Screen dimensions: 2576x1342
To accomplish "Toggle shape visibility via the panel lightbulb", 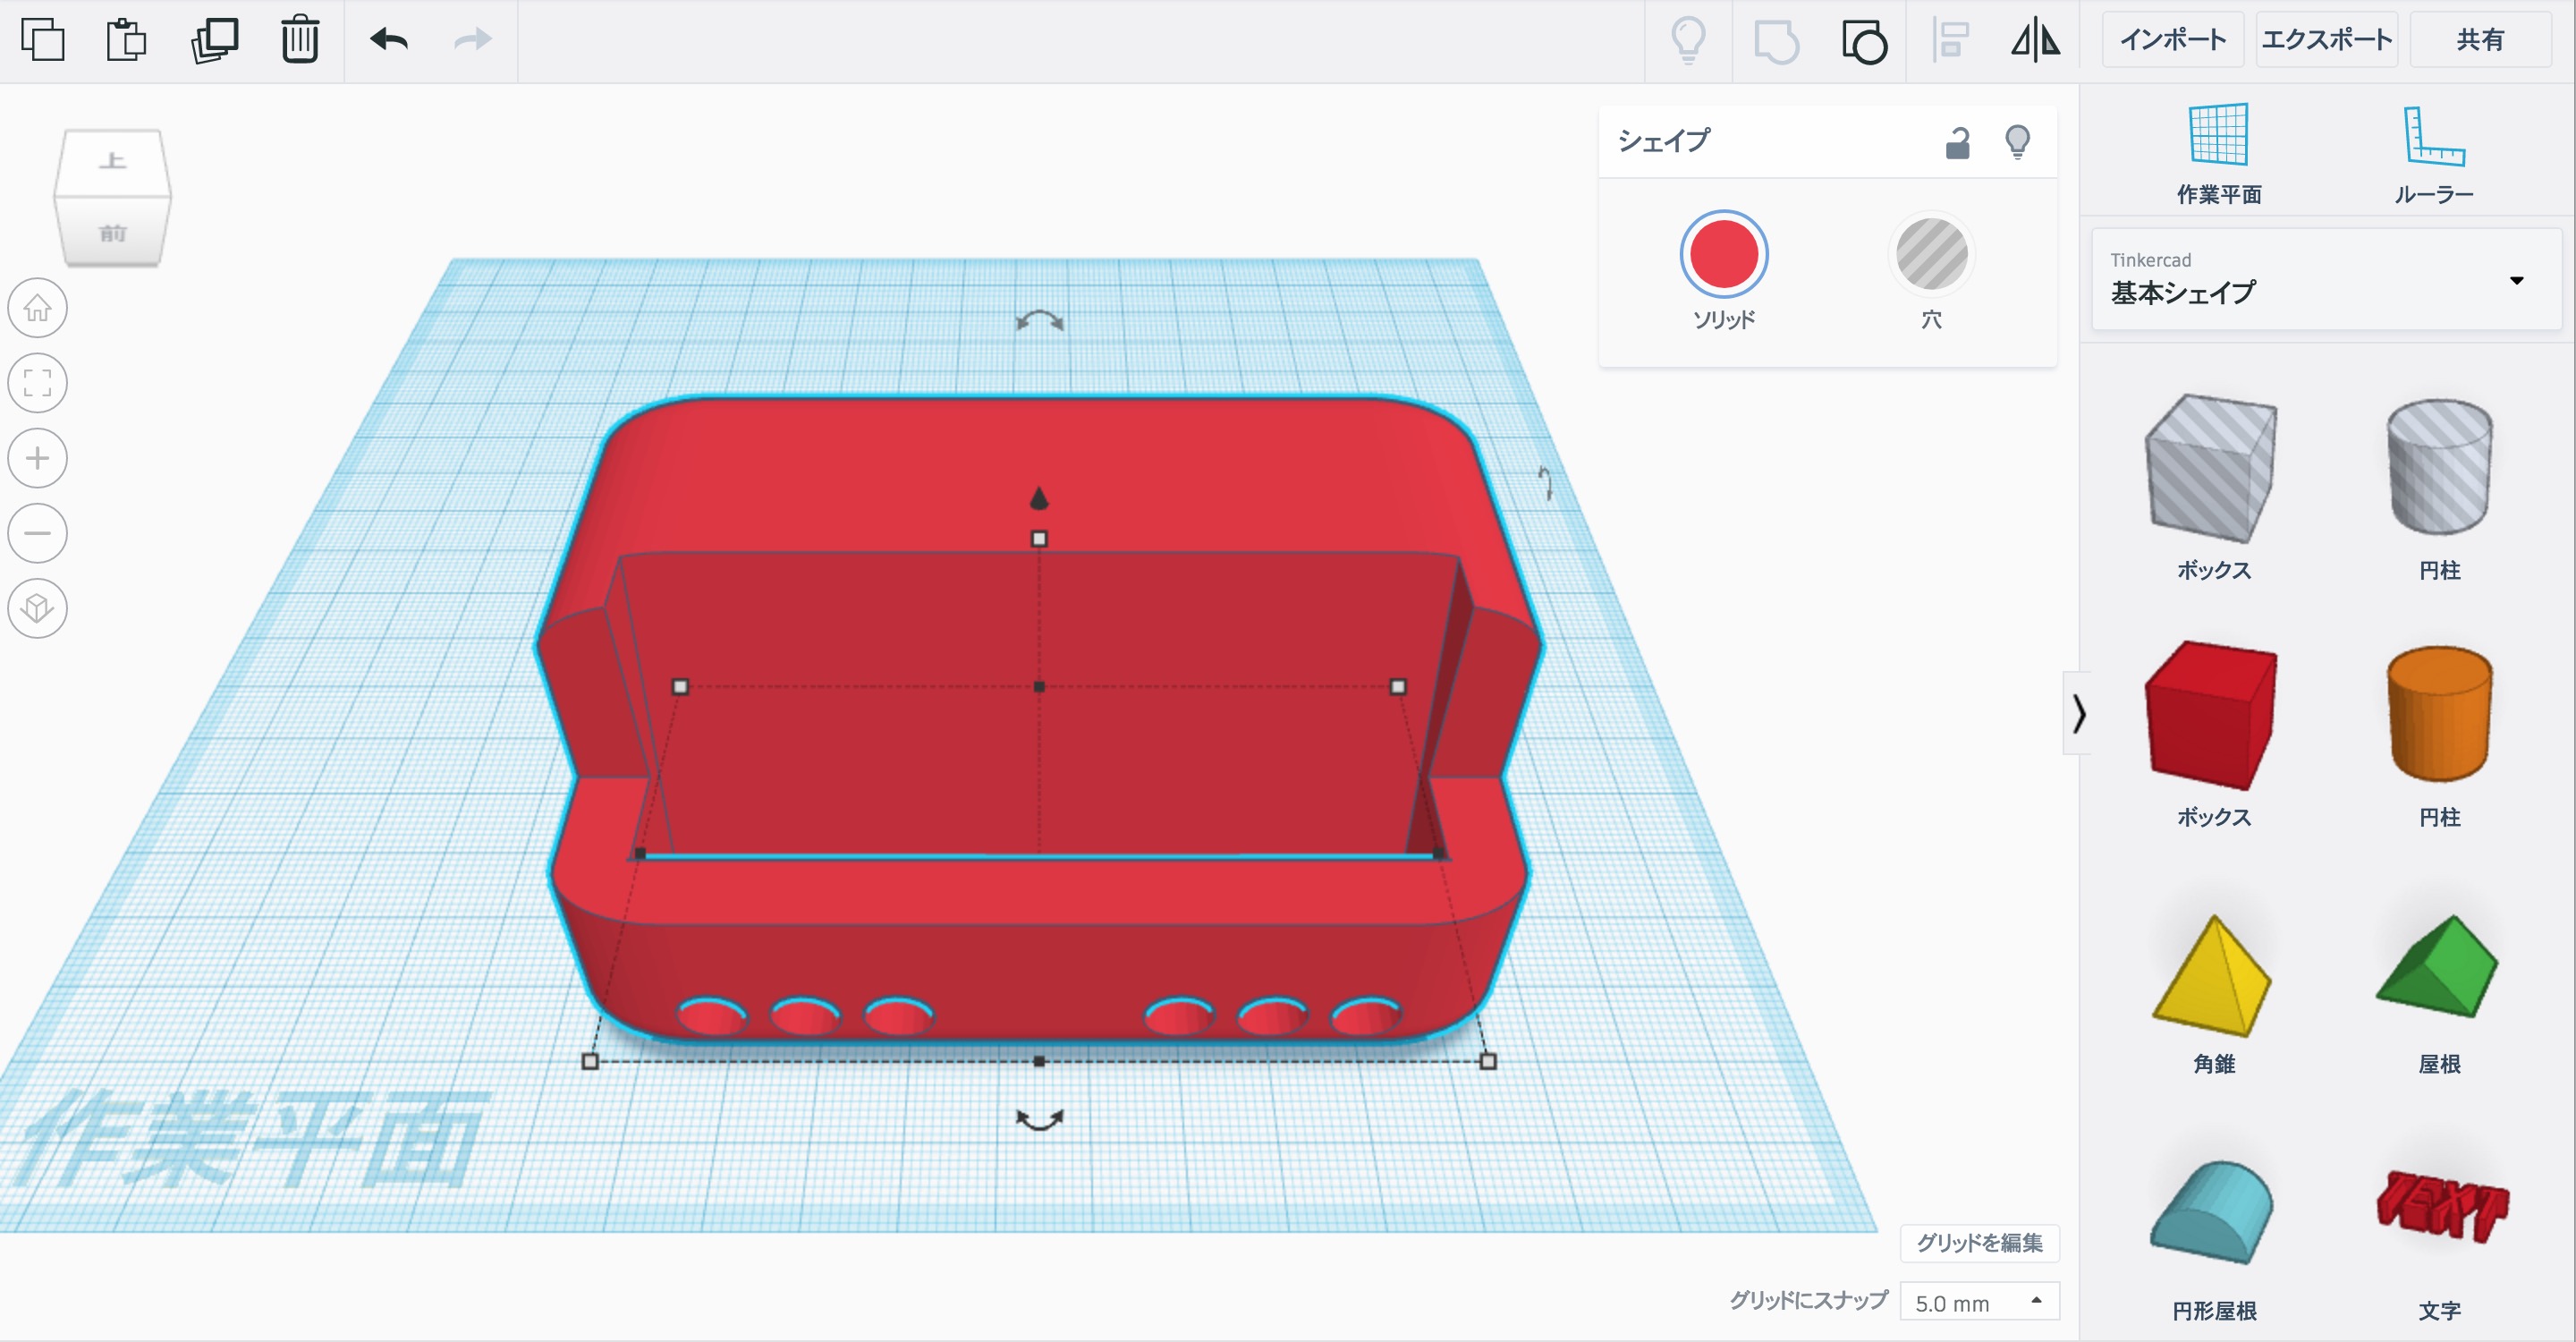I will click(2017, 142).
